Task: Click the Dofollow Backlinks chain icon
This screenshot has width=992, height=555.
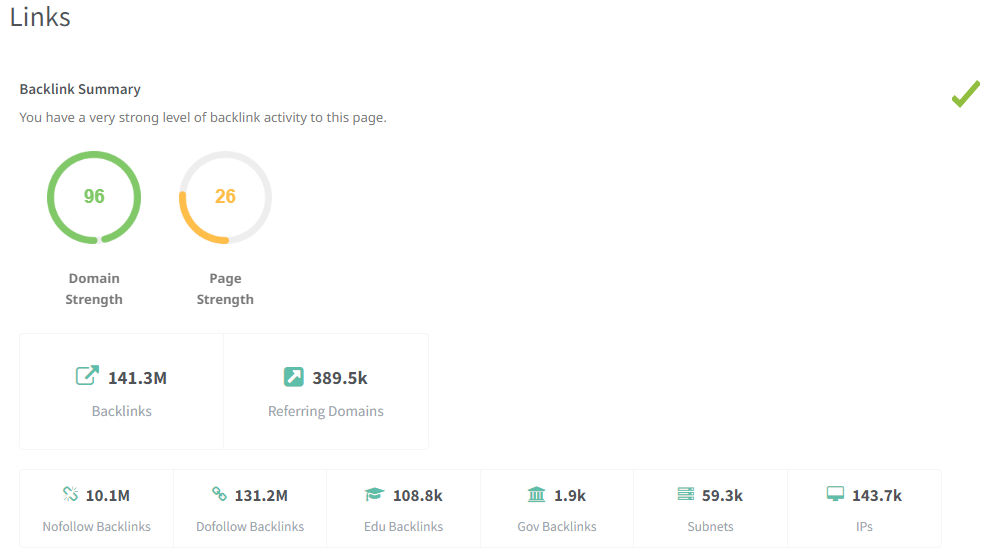Action: [219, 494]
